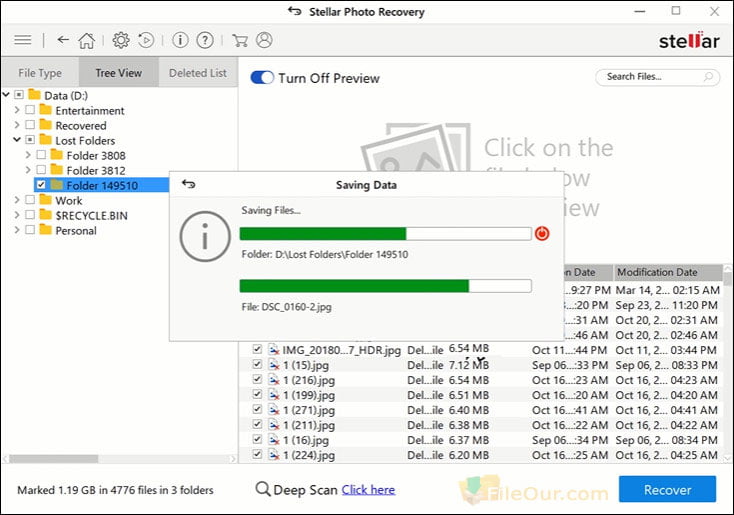
Task: Collapse the Data (D:) tree node
Action: click(6, 95)
